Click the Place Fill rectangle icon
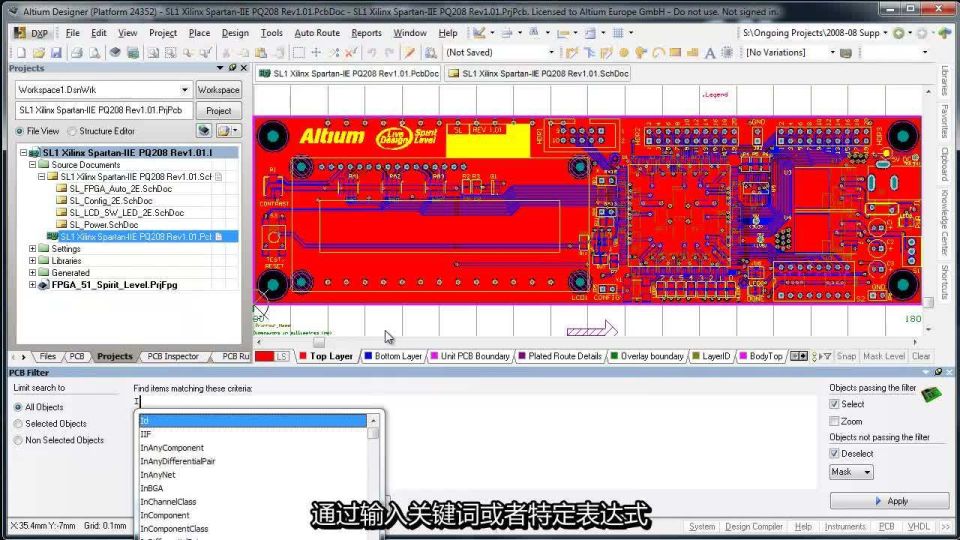 (x=675, y=53)
